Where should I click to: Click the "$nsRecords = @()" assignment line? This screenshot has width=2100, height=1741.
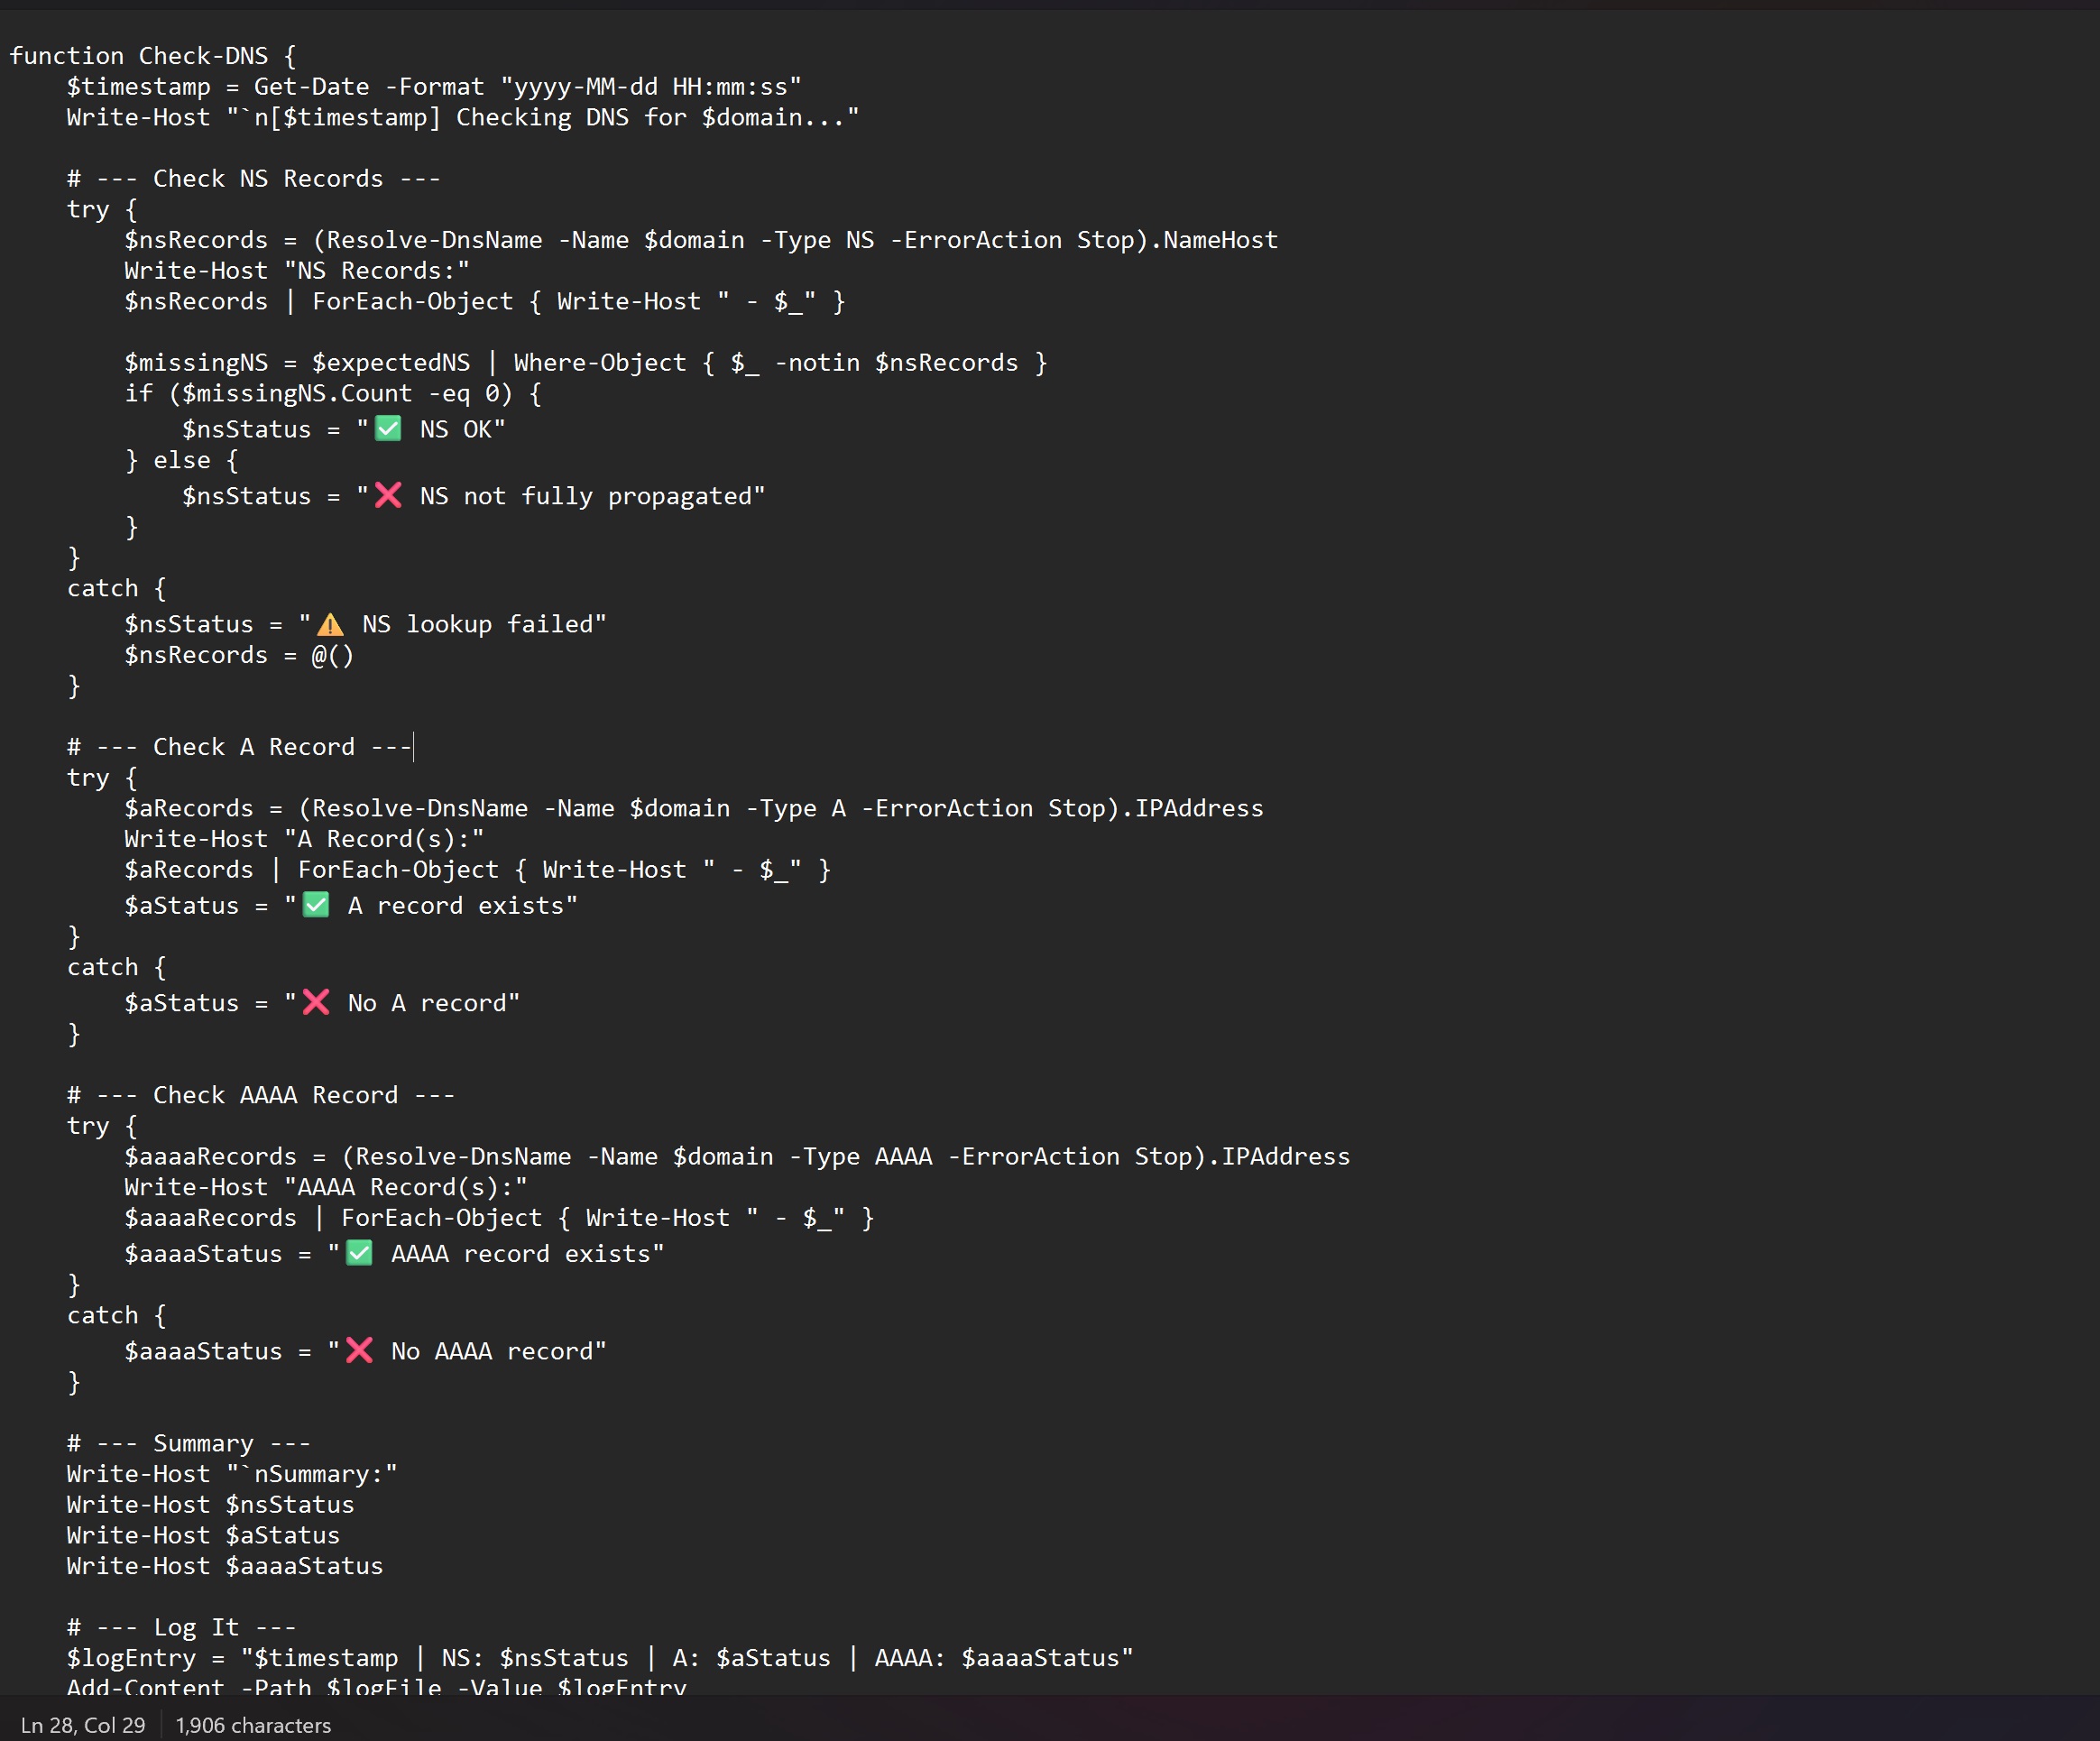(238, 655)
